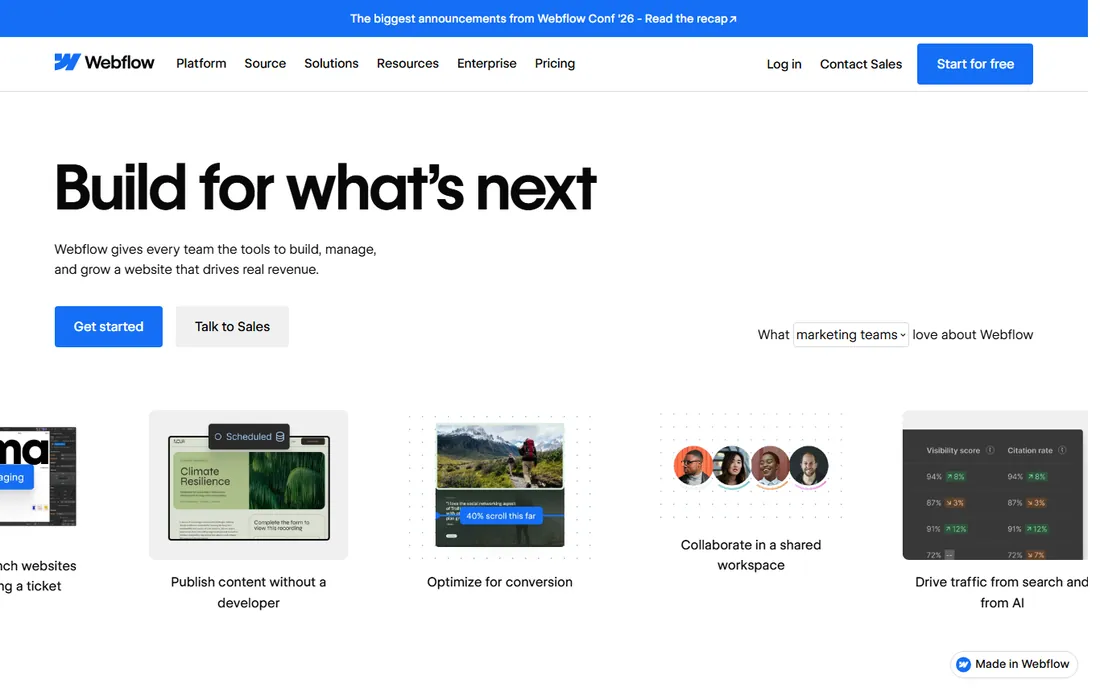This screenshot has height=688, width=1100.
Task: Click the last avatar with dark background
Action: click(x=809, y=466)
